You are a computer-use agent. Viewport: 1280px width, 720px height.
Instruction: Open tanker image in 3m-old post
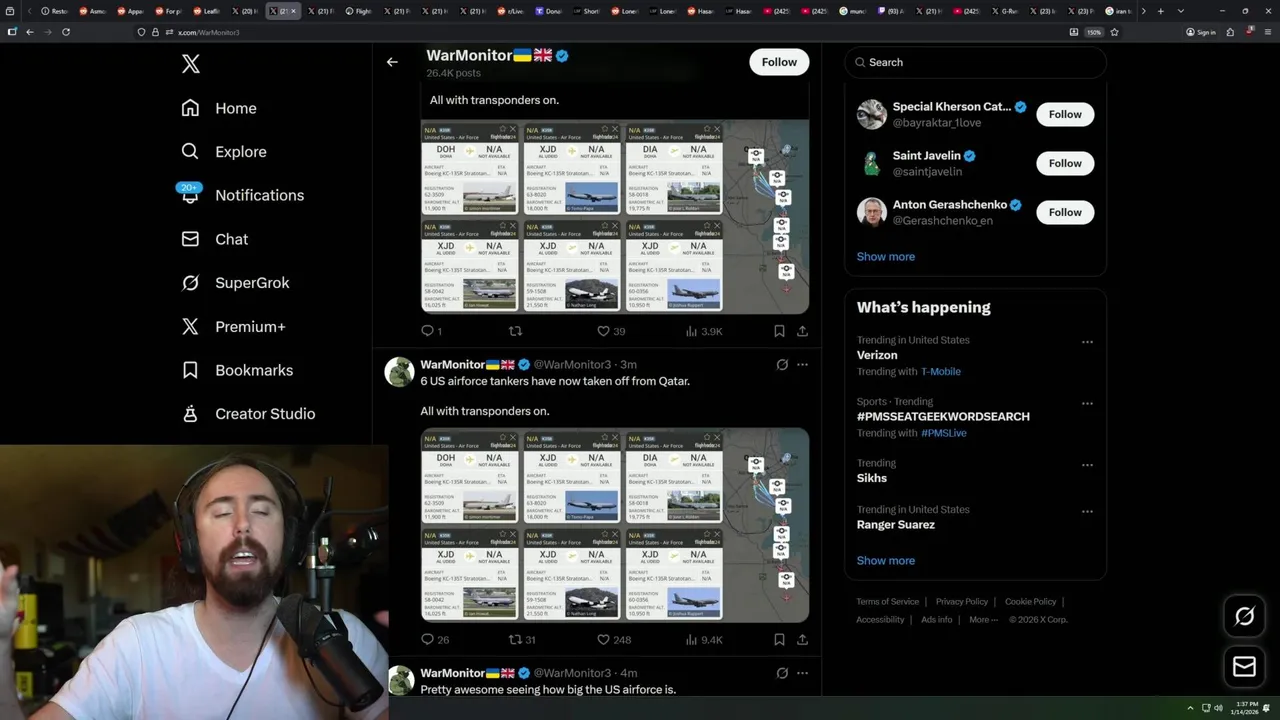(x=614, y=525)
